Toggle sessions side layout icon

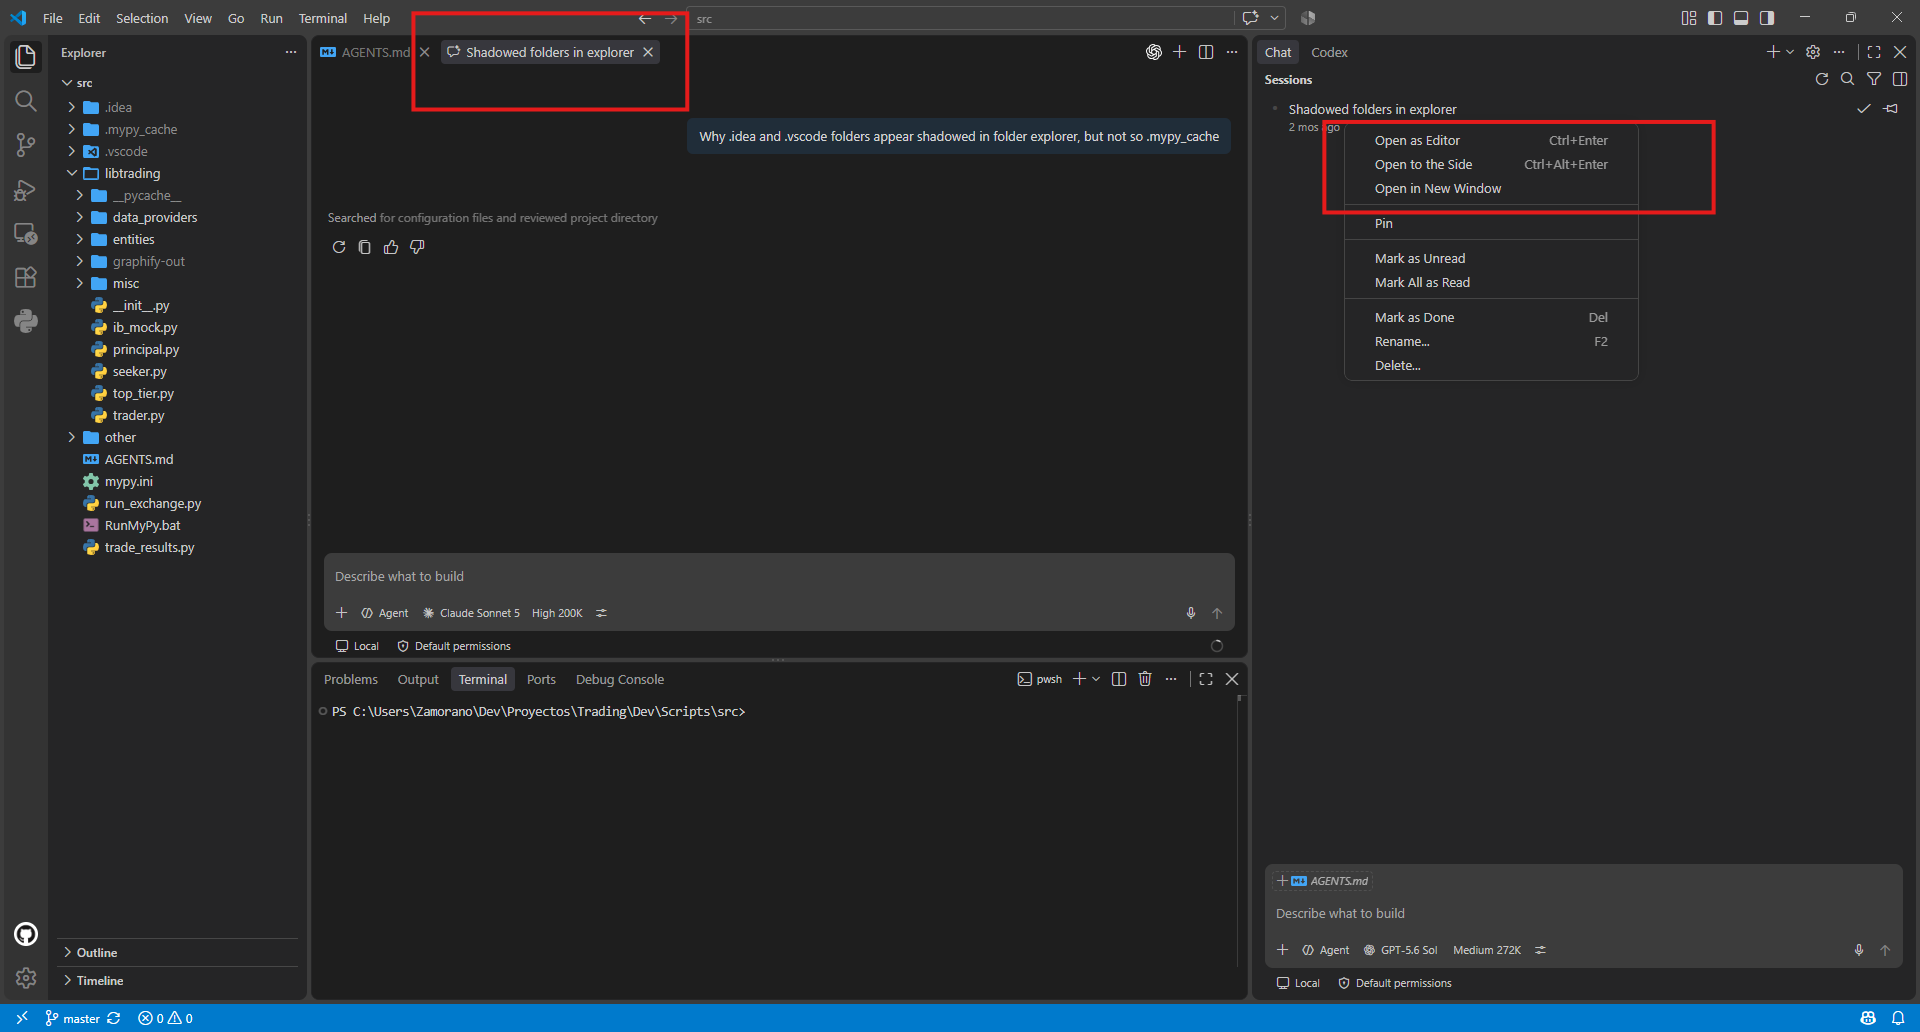pos(1900,79)
